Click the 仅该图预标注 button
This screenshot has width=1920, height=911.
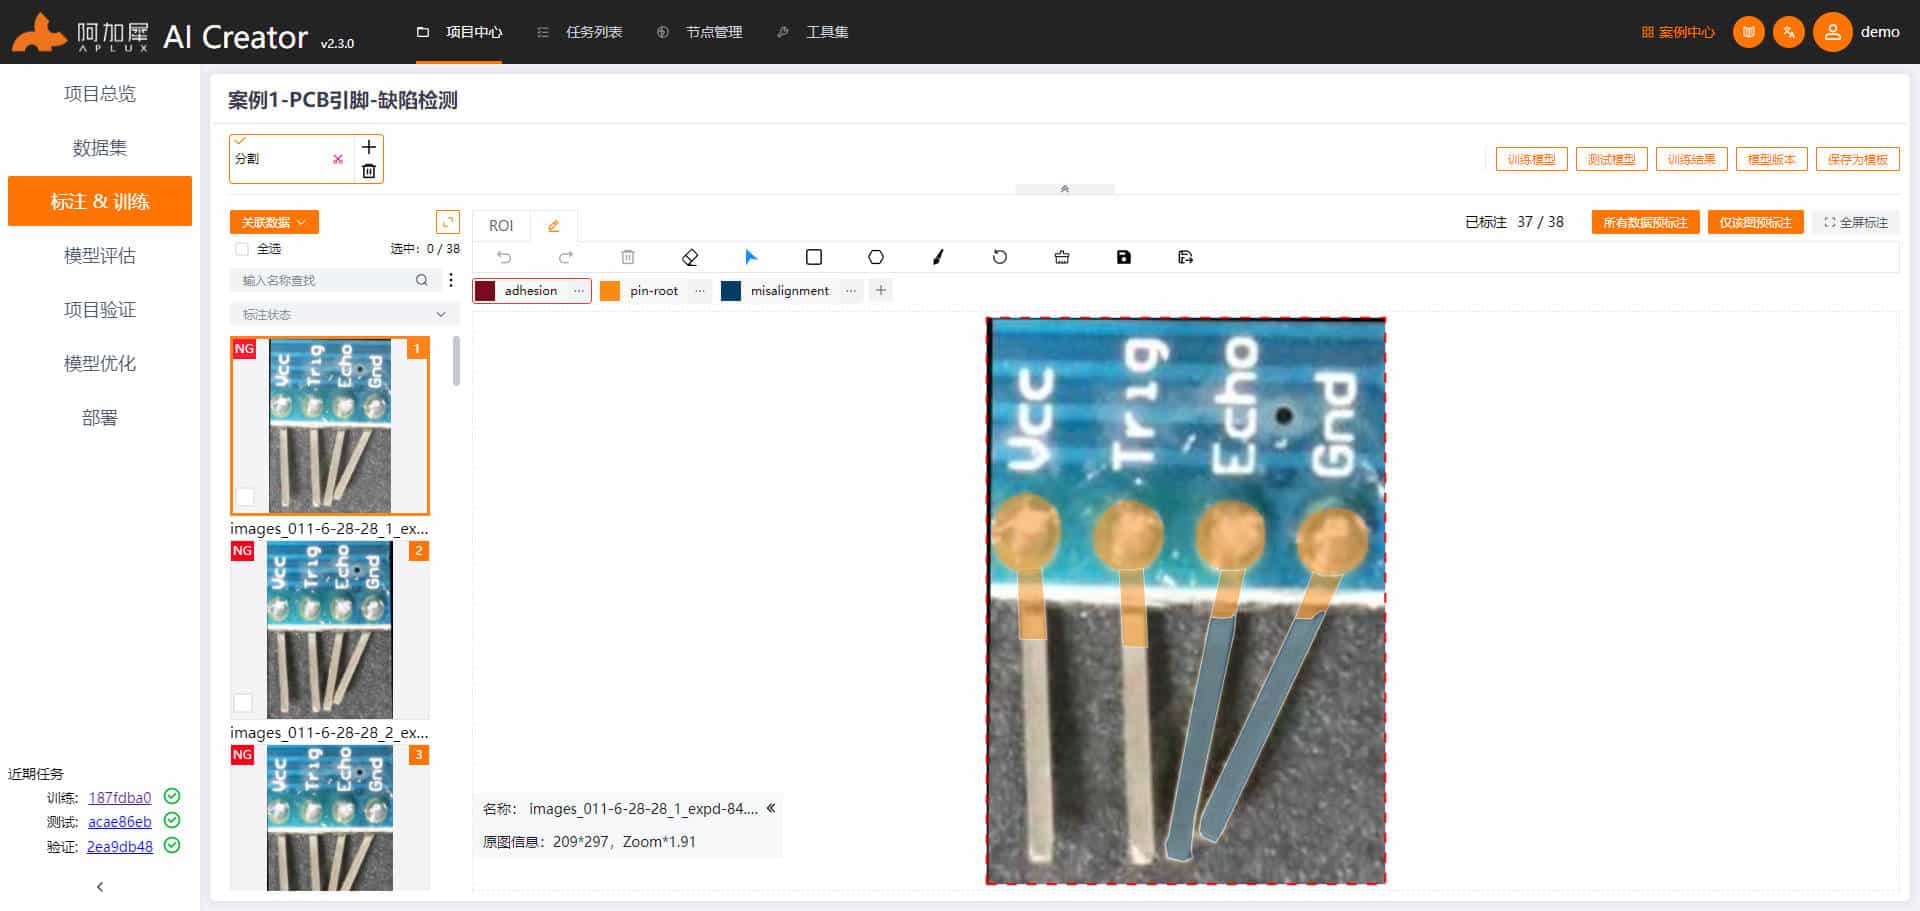(1755, 222)
